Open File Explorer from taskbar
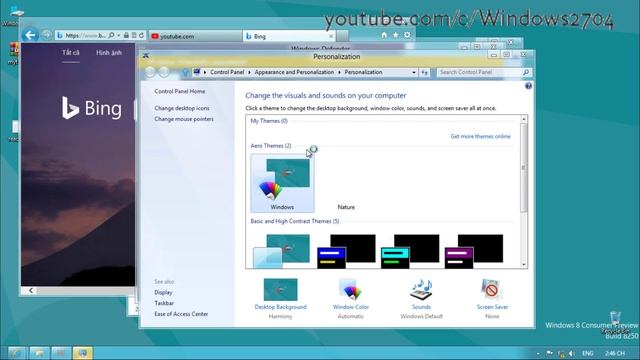Image resolution: width=640 pixels, height=360 pixels. (39, 353)
